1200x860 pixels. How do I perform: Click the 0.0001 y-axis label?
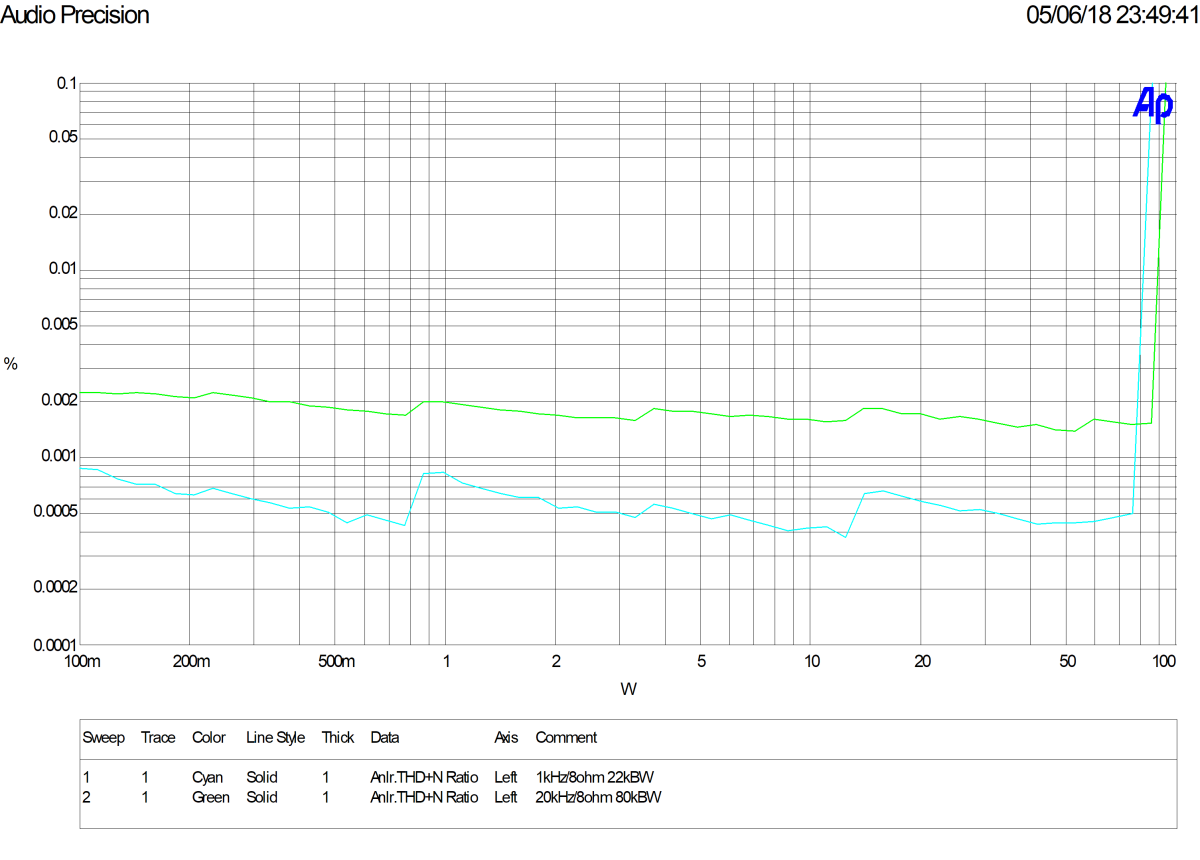pos(55,644)
